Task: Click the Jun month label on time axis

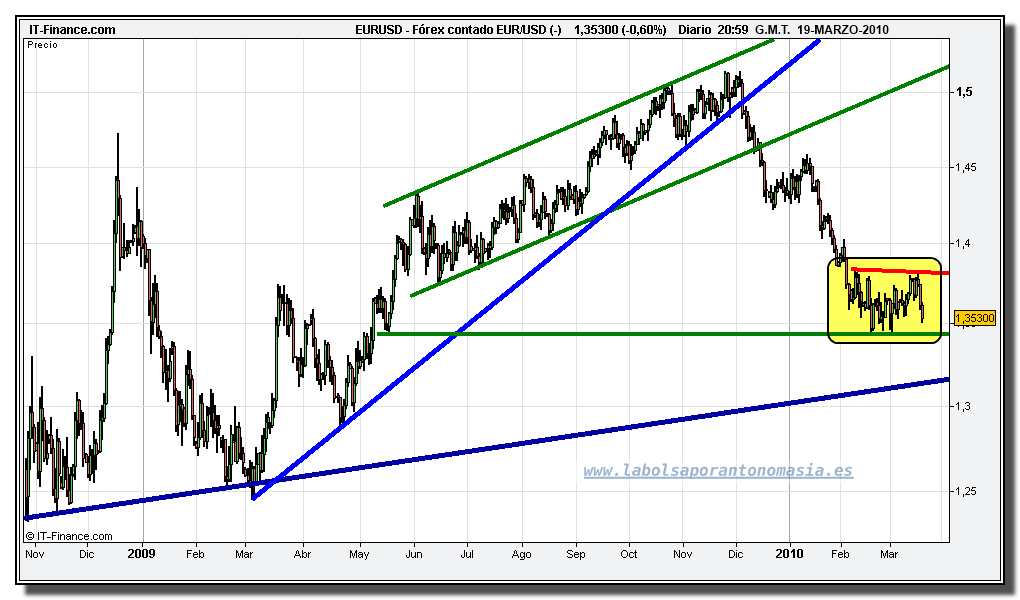Action: (x=414, y=554)
